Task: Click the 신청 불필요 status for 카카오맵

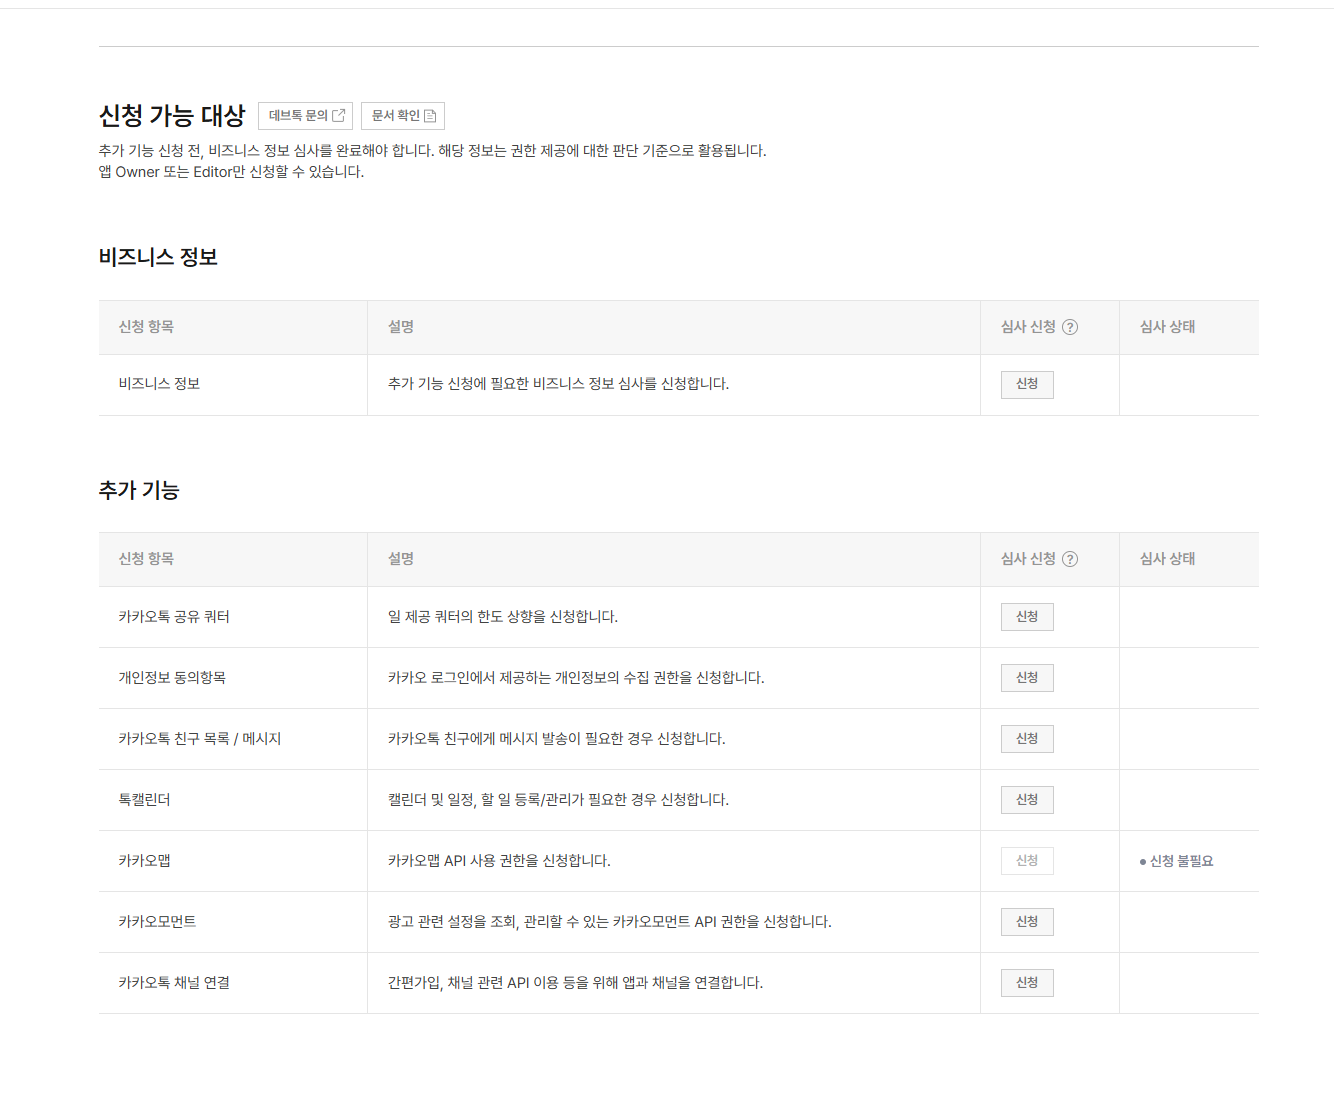Action: [1180, 861]
